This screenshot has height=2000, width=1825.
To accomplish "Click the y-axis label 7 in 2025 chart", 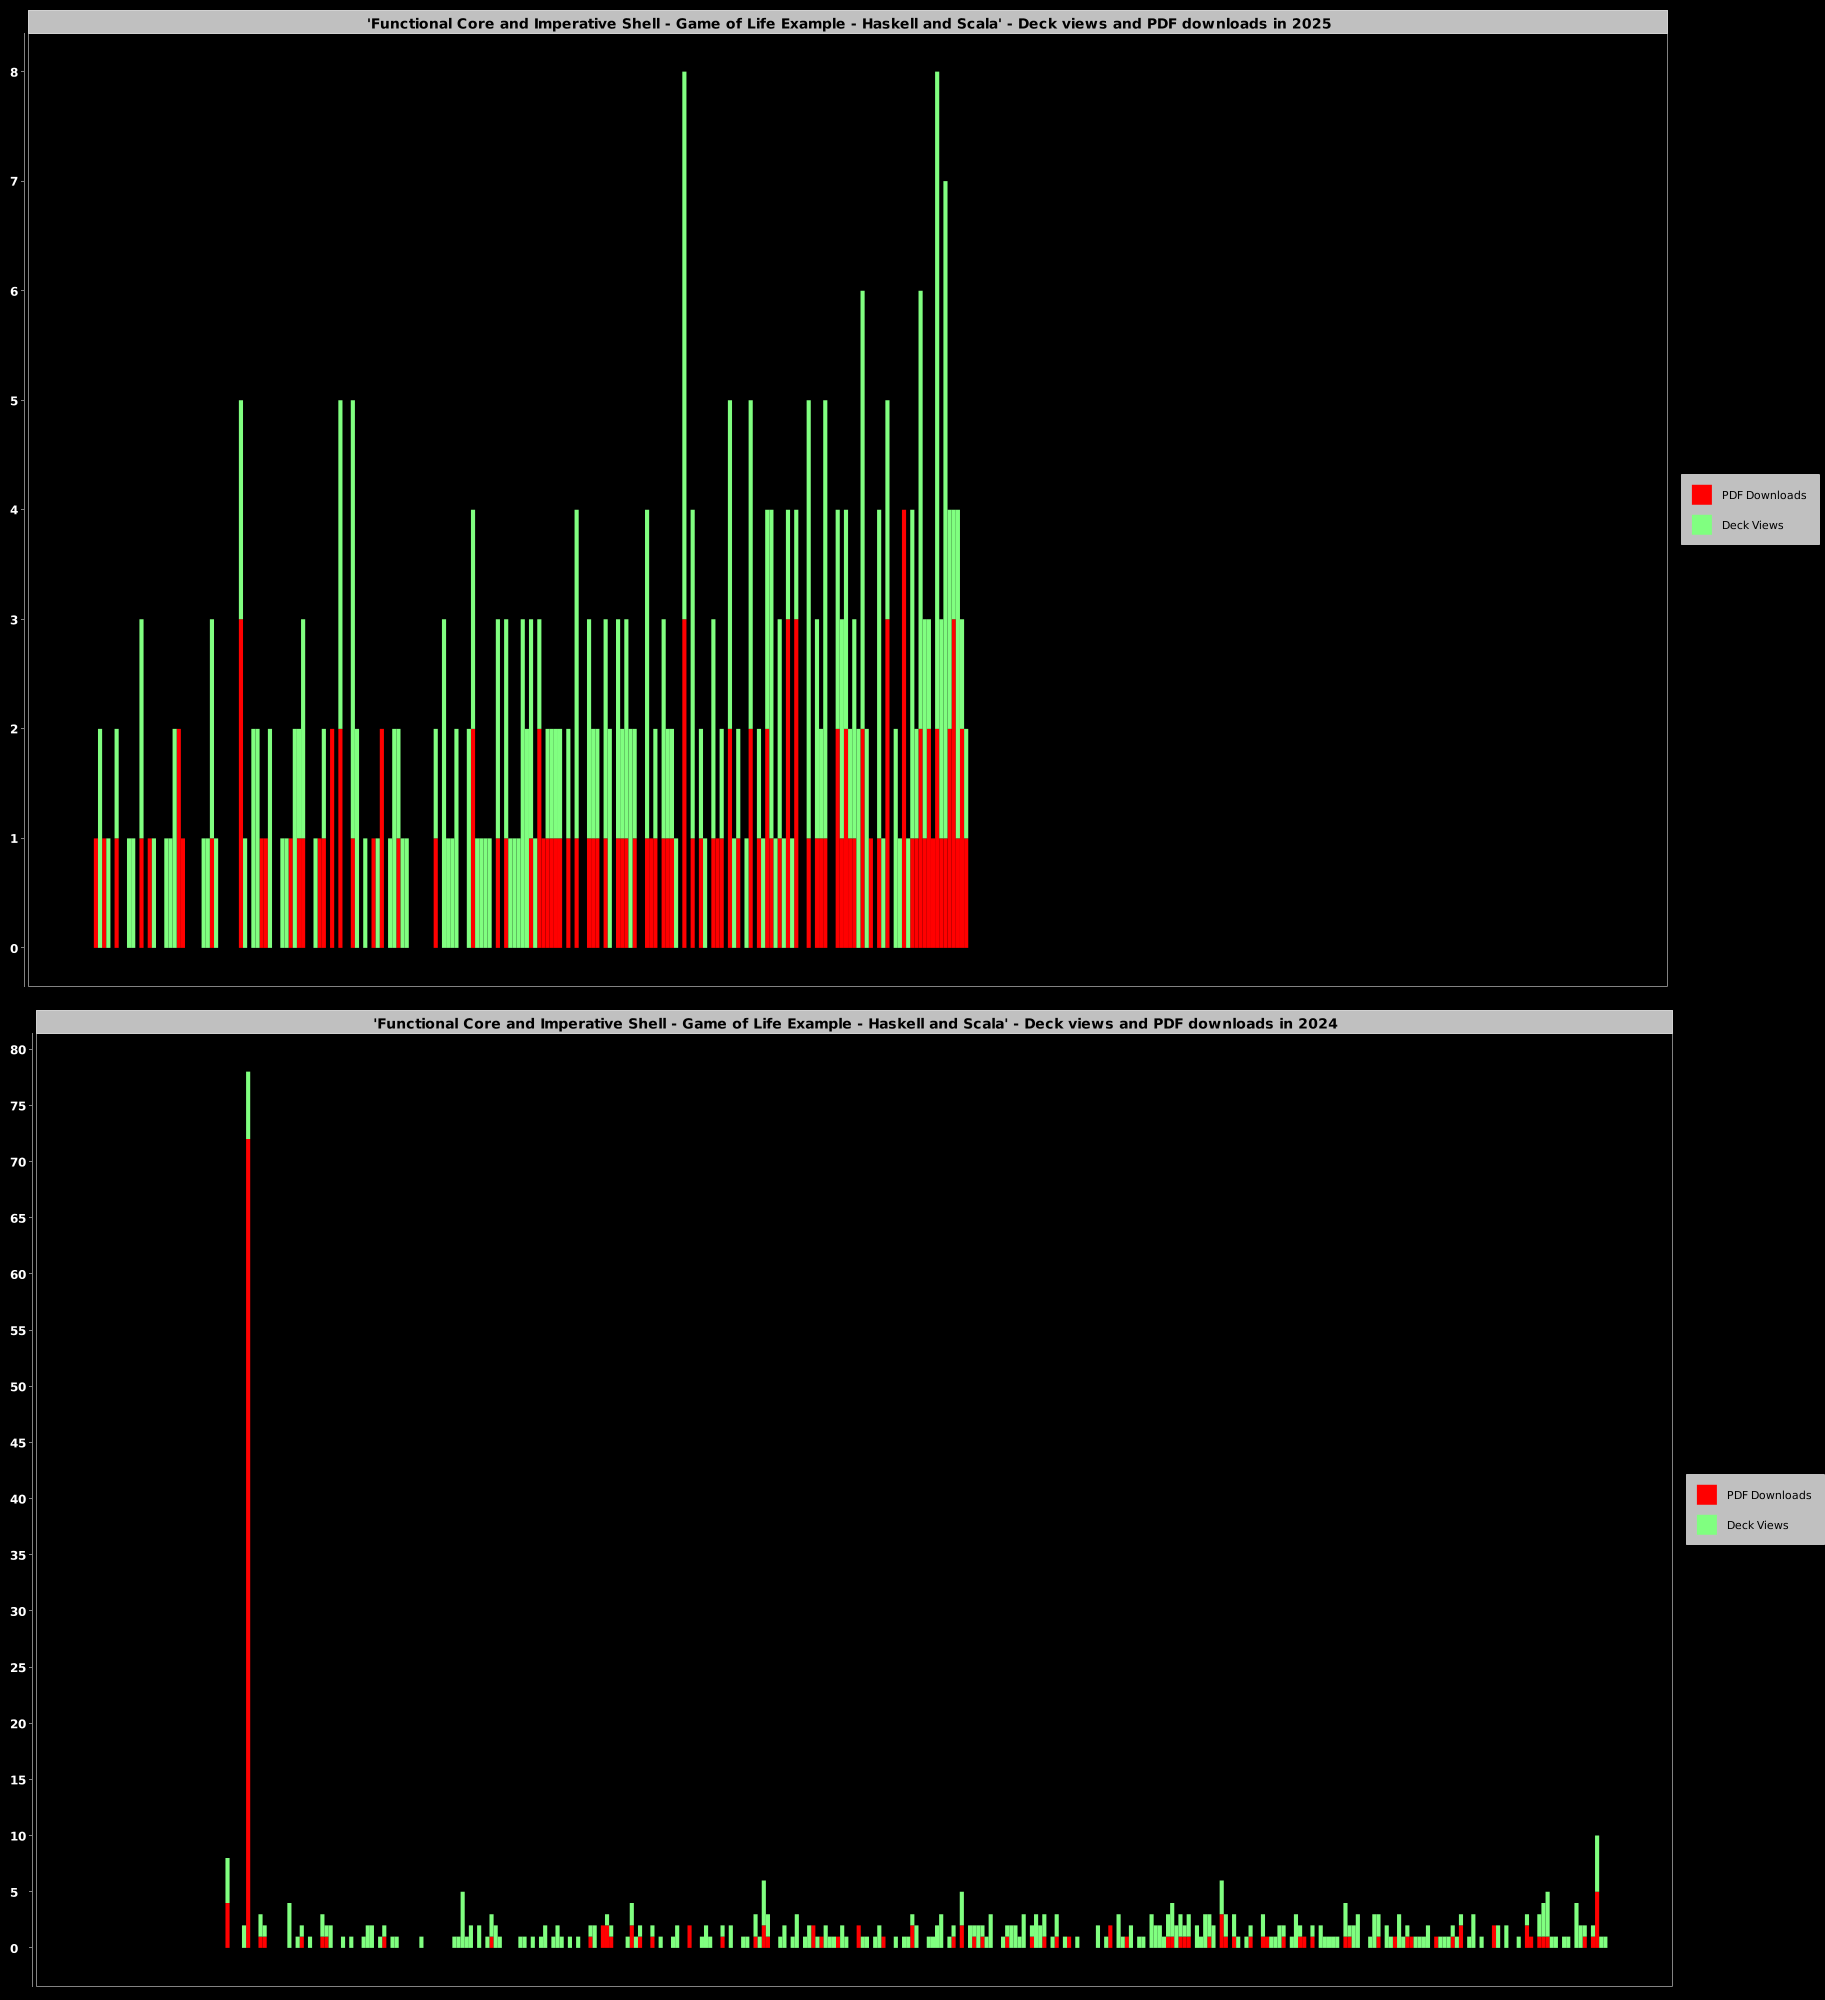I will (x=14, y=182).
